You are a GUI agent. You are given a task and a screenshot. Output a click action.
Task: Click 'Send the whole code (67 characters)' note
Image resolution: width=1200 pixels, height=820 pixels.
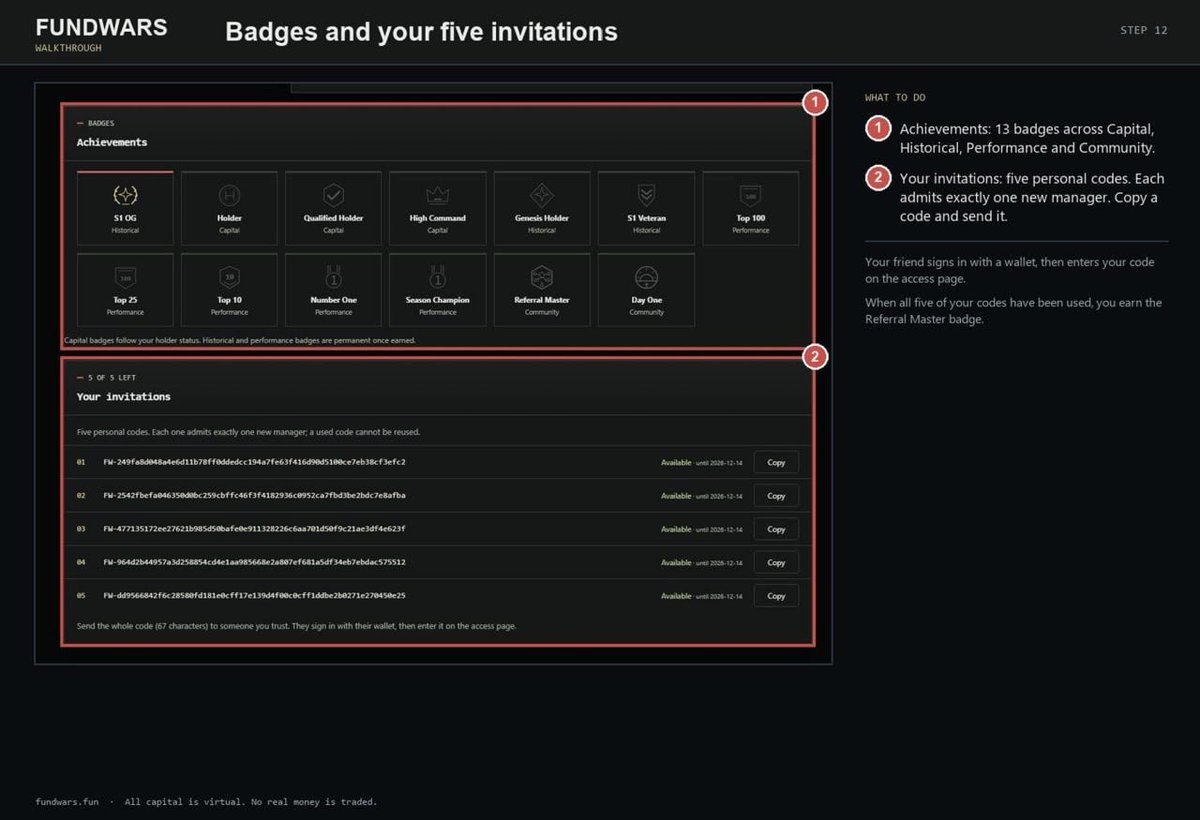[297, 626]
